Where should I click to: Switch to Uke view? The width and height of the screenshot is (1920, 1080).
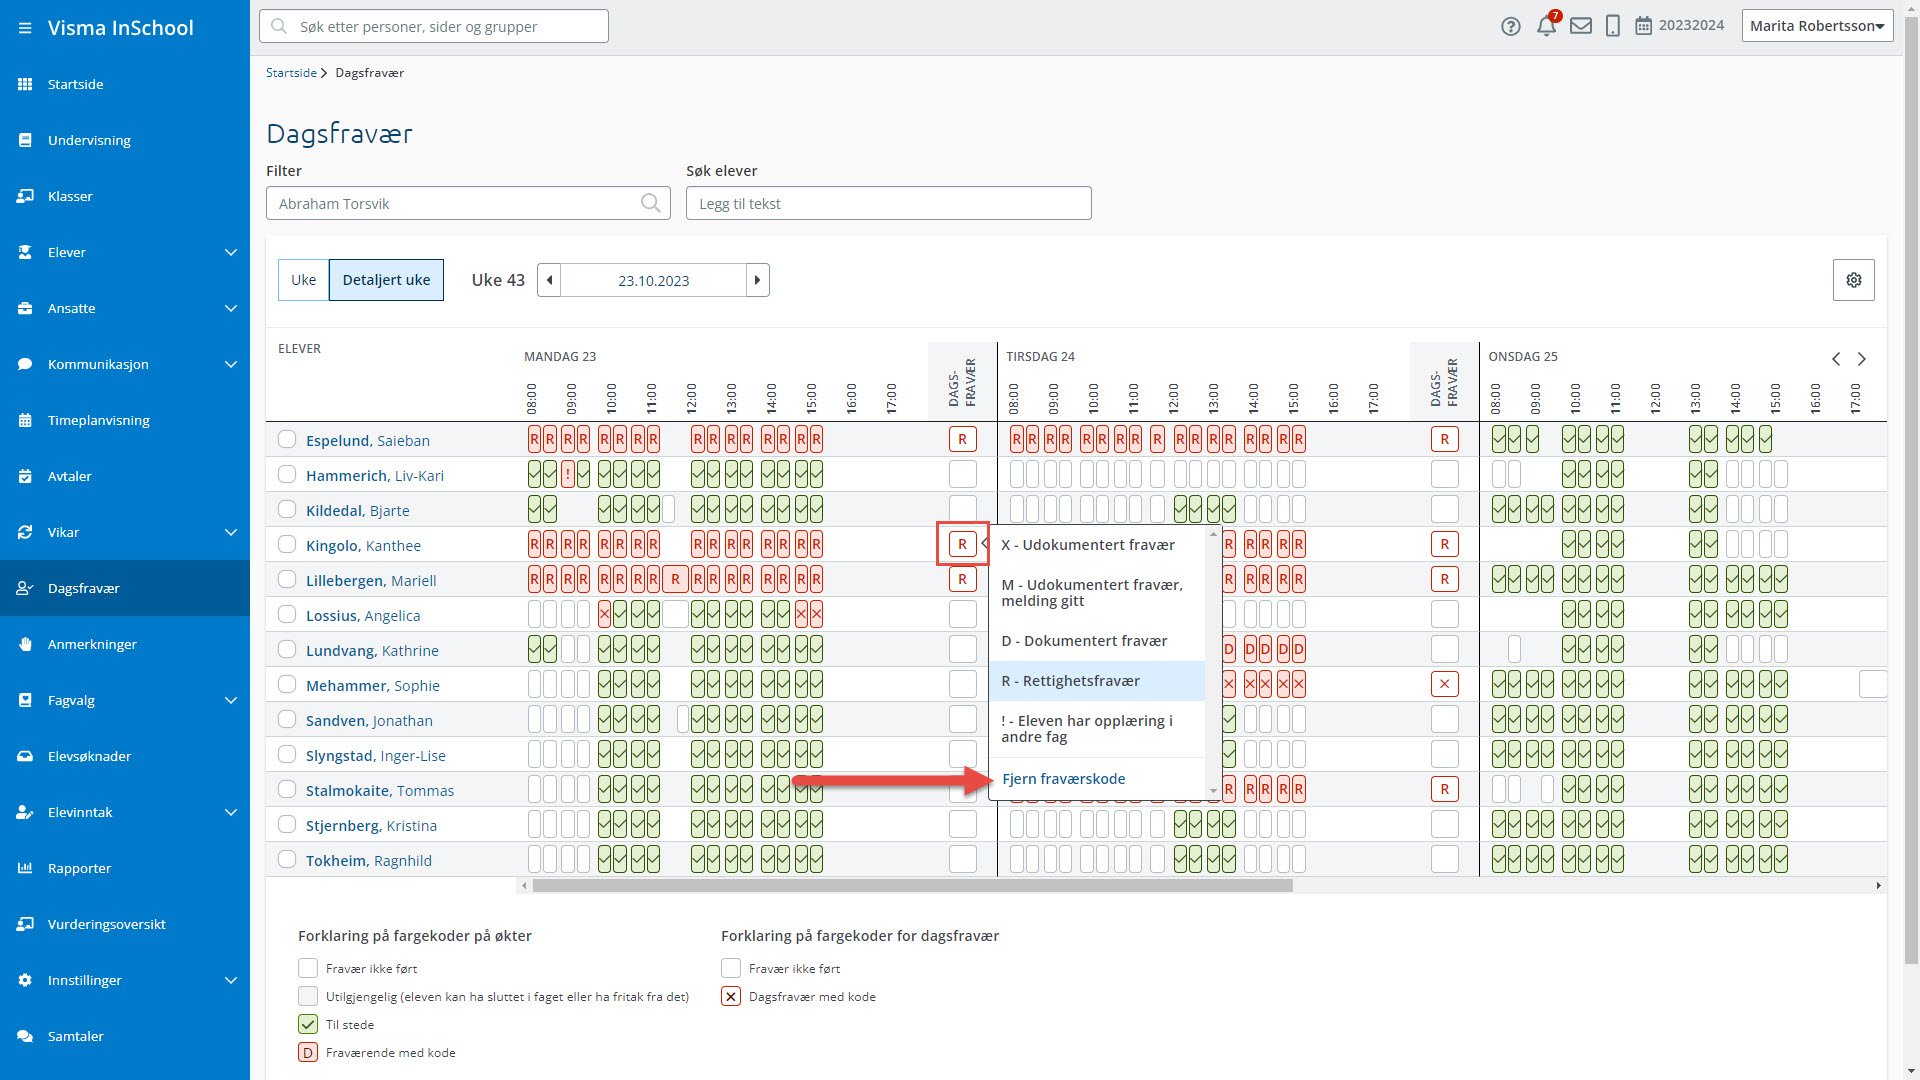pyautogui.click(x=304, y=280)
